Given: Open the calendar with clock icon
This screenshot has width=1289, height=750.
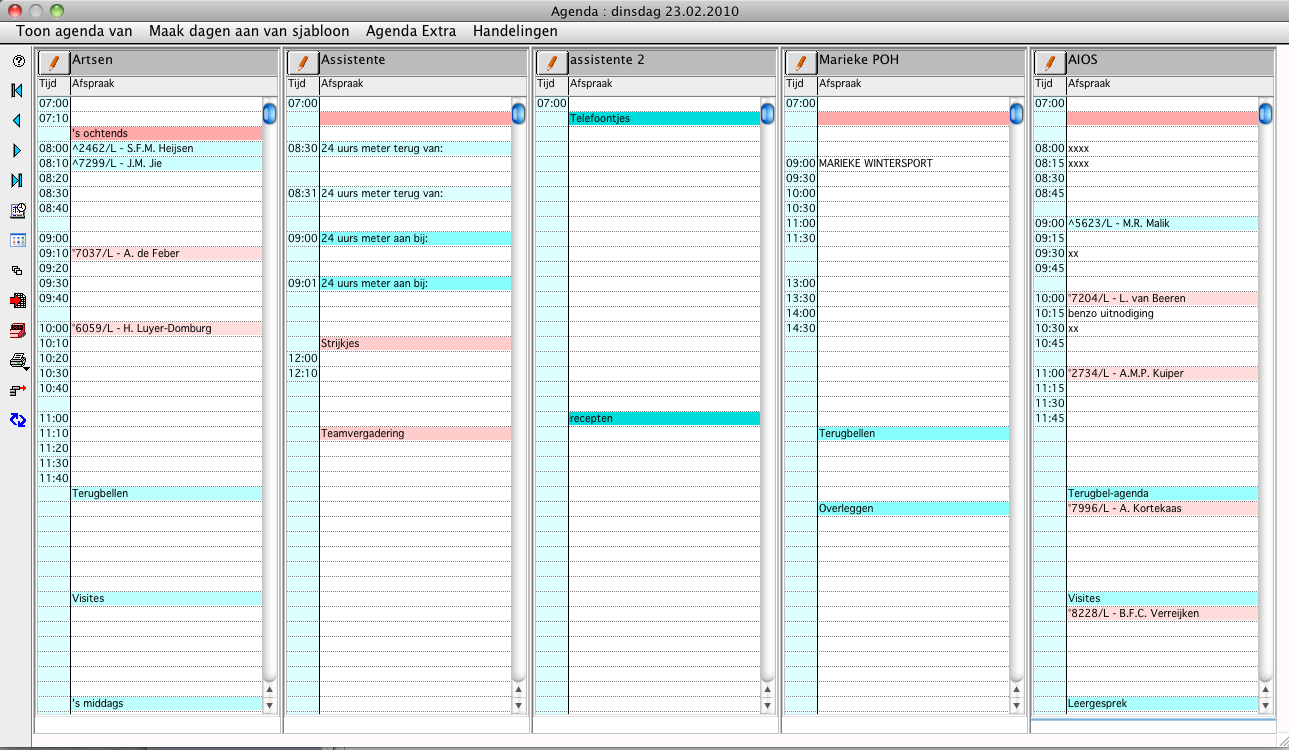Looking at the screenshot, I should 17,211.
